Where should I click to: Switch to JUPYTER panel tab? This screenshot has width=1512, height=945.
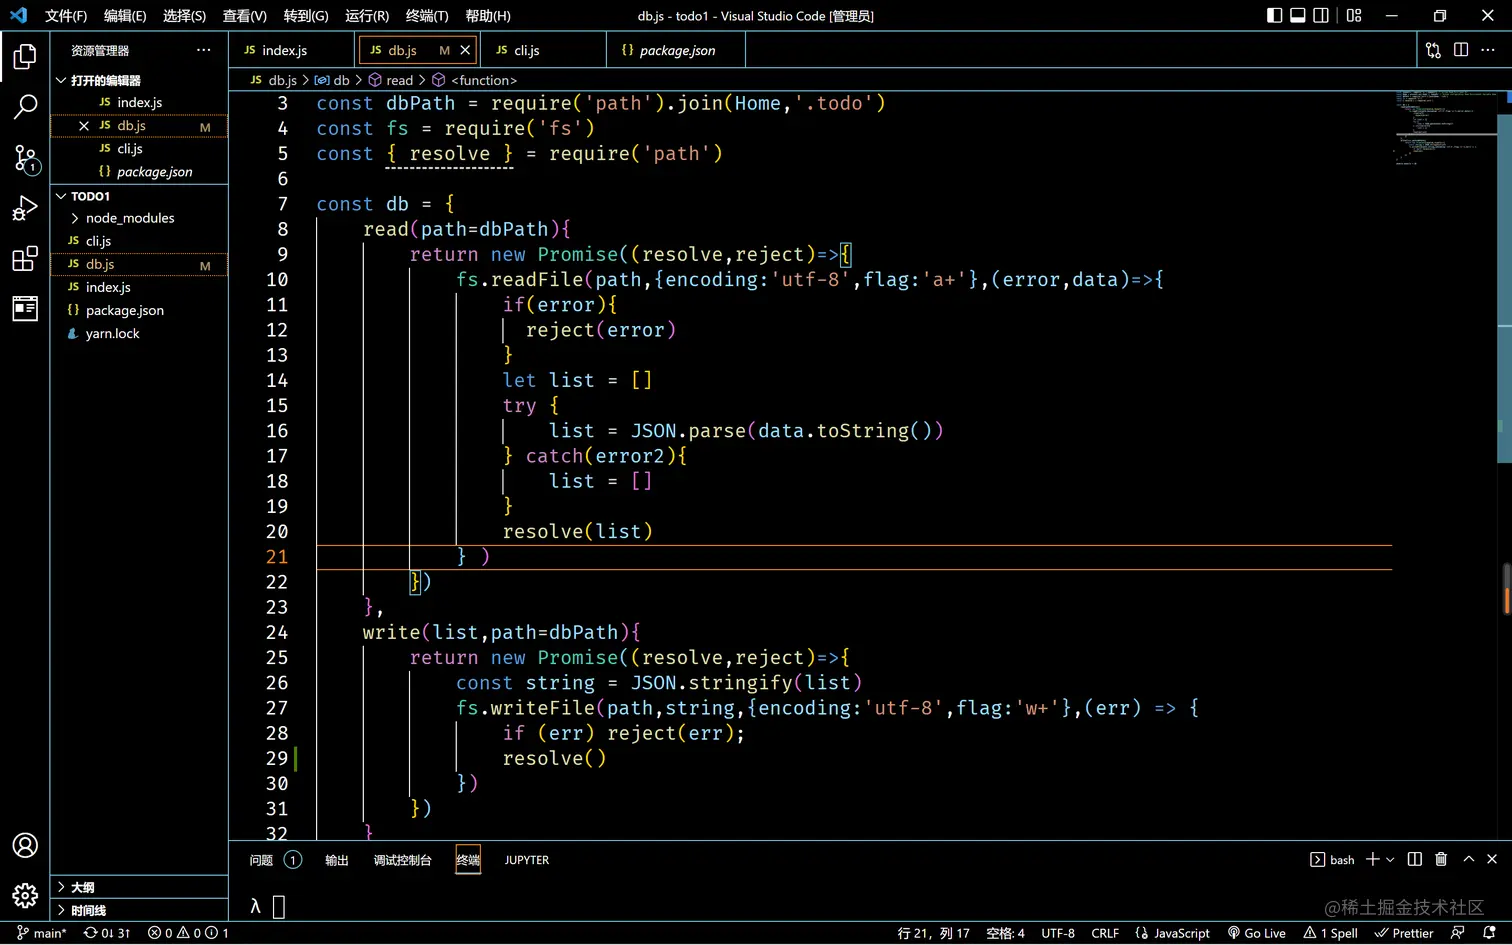(x=527, y=860)
